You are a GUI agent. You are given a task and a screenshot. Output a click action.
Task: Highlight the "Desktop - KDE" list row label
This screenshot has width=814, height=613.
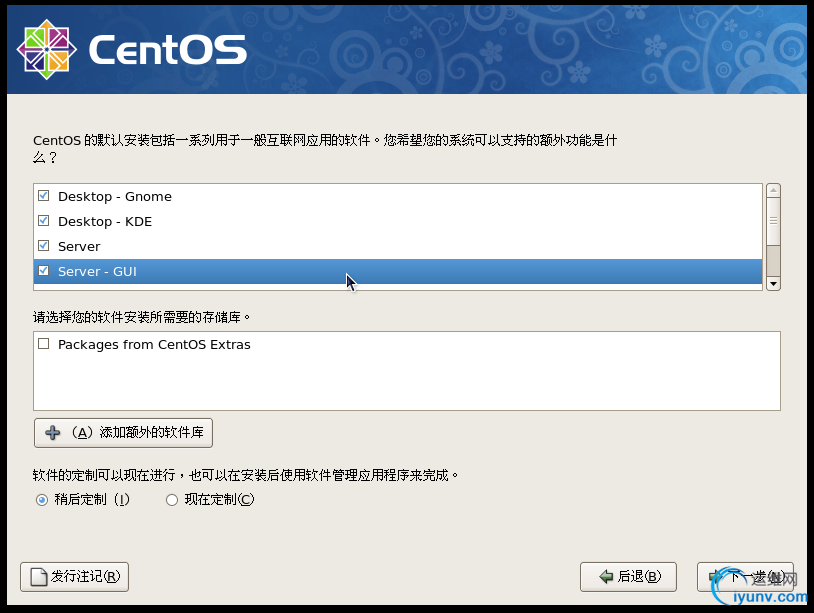point(104,221)
